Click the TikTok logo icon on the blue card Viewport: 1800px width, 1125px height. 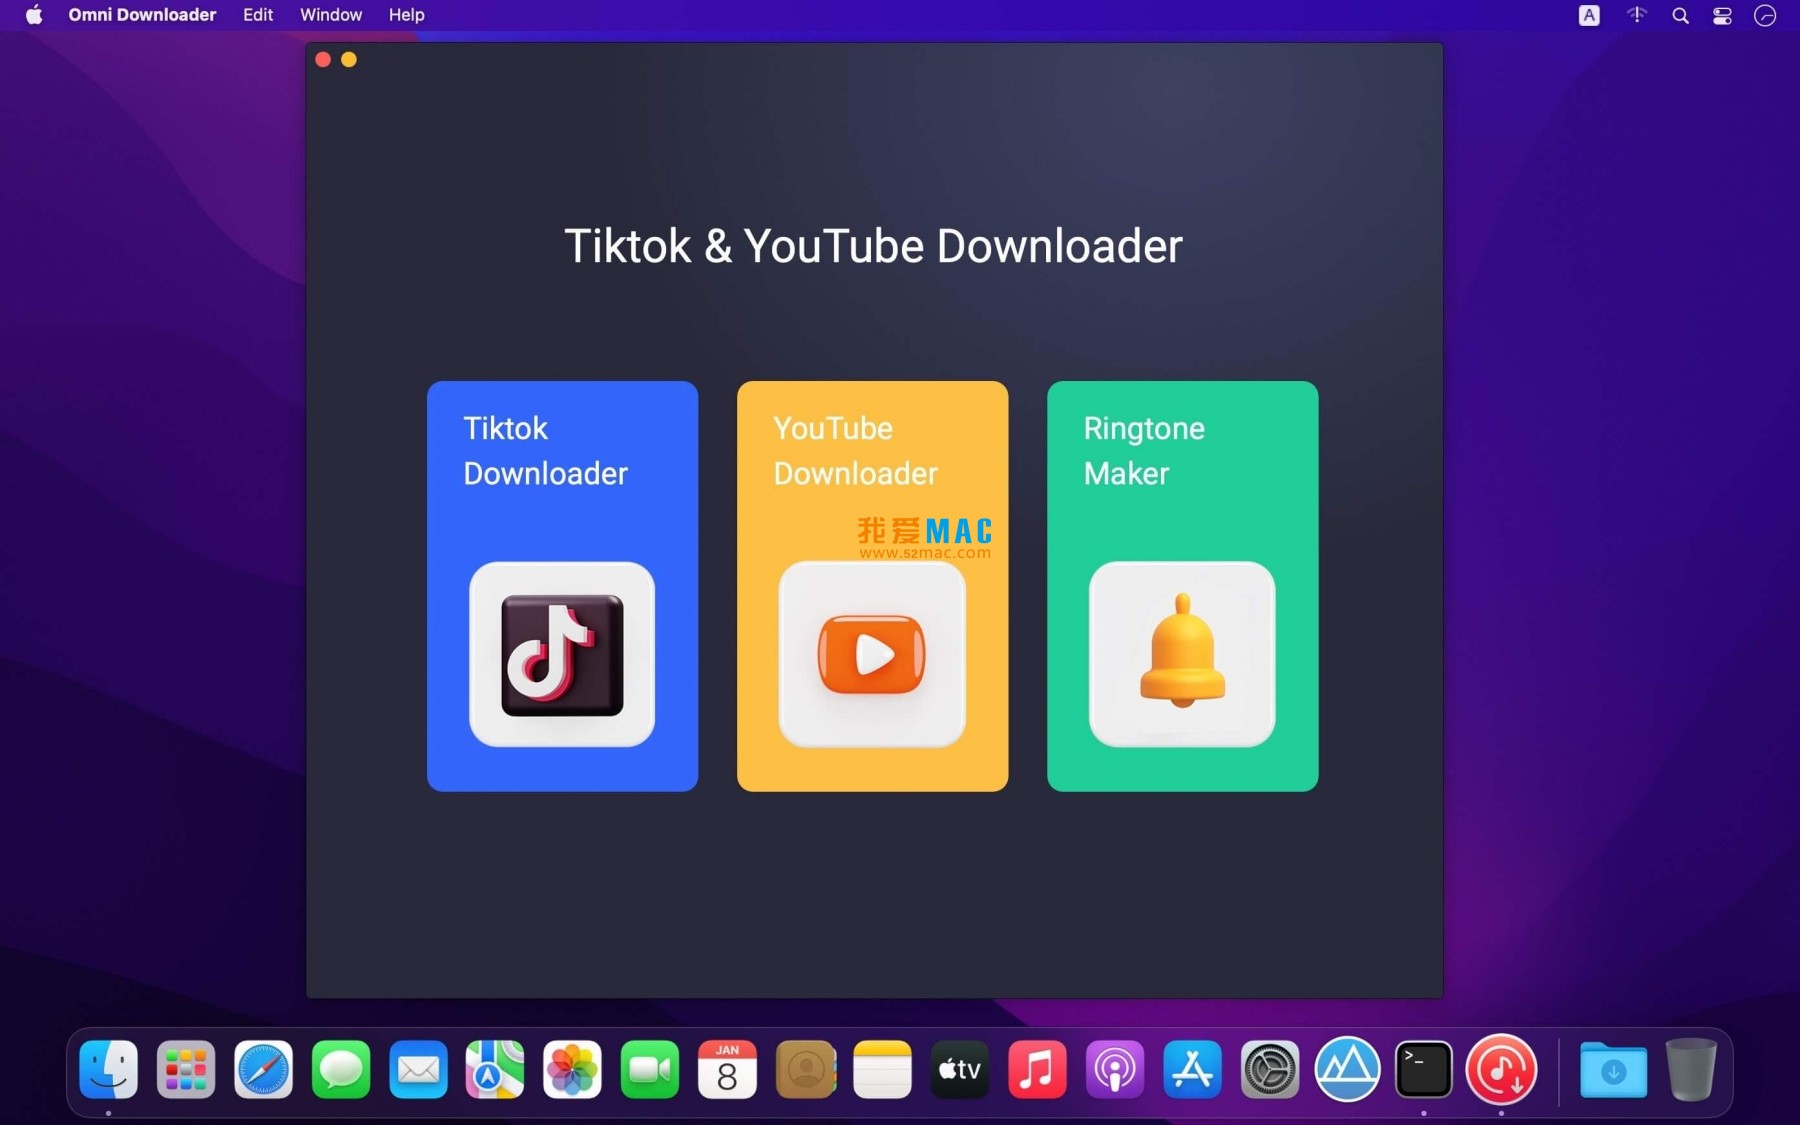click(562, 656)
